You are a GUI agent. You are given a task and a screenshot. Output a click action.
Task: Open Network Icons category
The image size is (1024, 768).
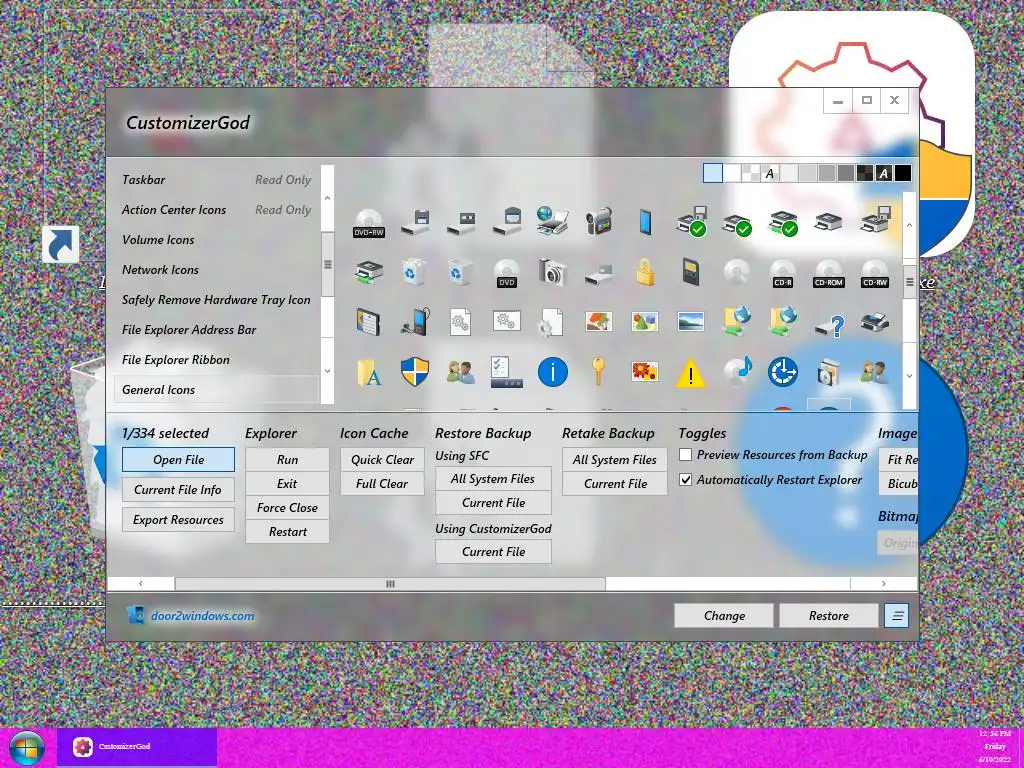click(217, 270)
